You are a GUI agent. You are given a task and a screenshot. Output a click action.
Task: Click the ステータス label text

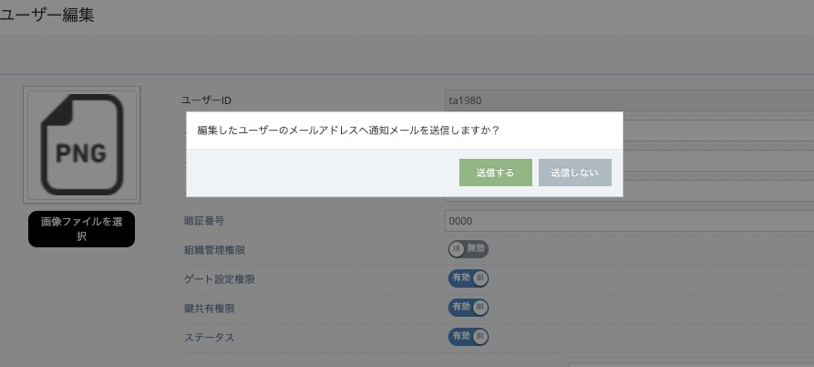[x=209, y=337]
